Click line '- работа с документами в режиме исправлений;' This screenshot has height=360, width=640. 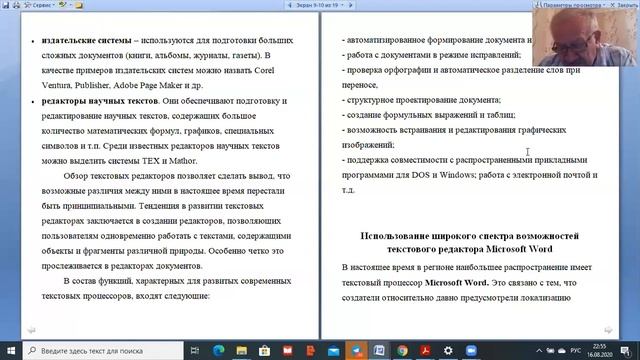(431, 55)
